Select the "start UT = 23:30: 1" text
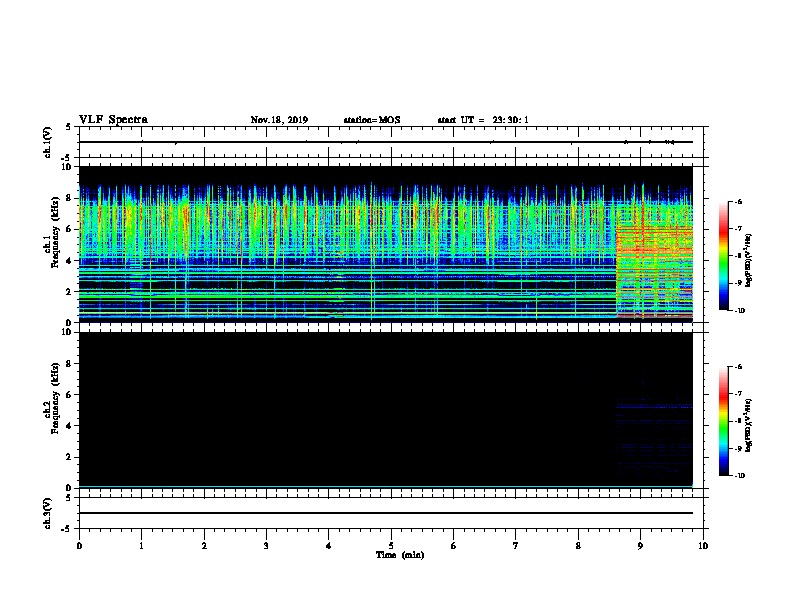Image resolution: width=792 pixels, height=612 pixels. click(x=483, y=120)
